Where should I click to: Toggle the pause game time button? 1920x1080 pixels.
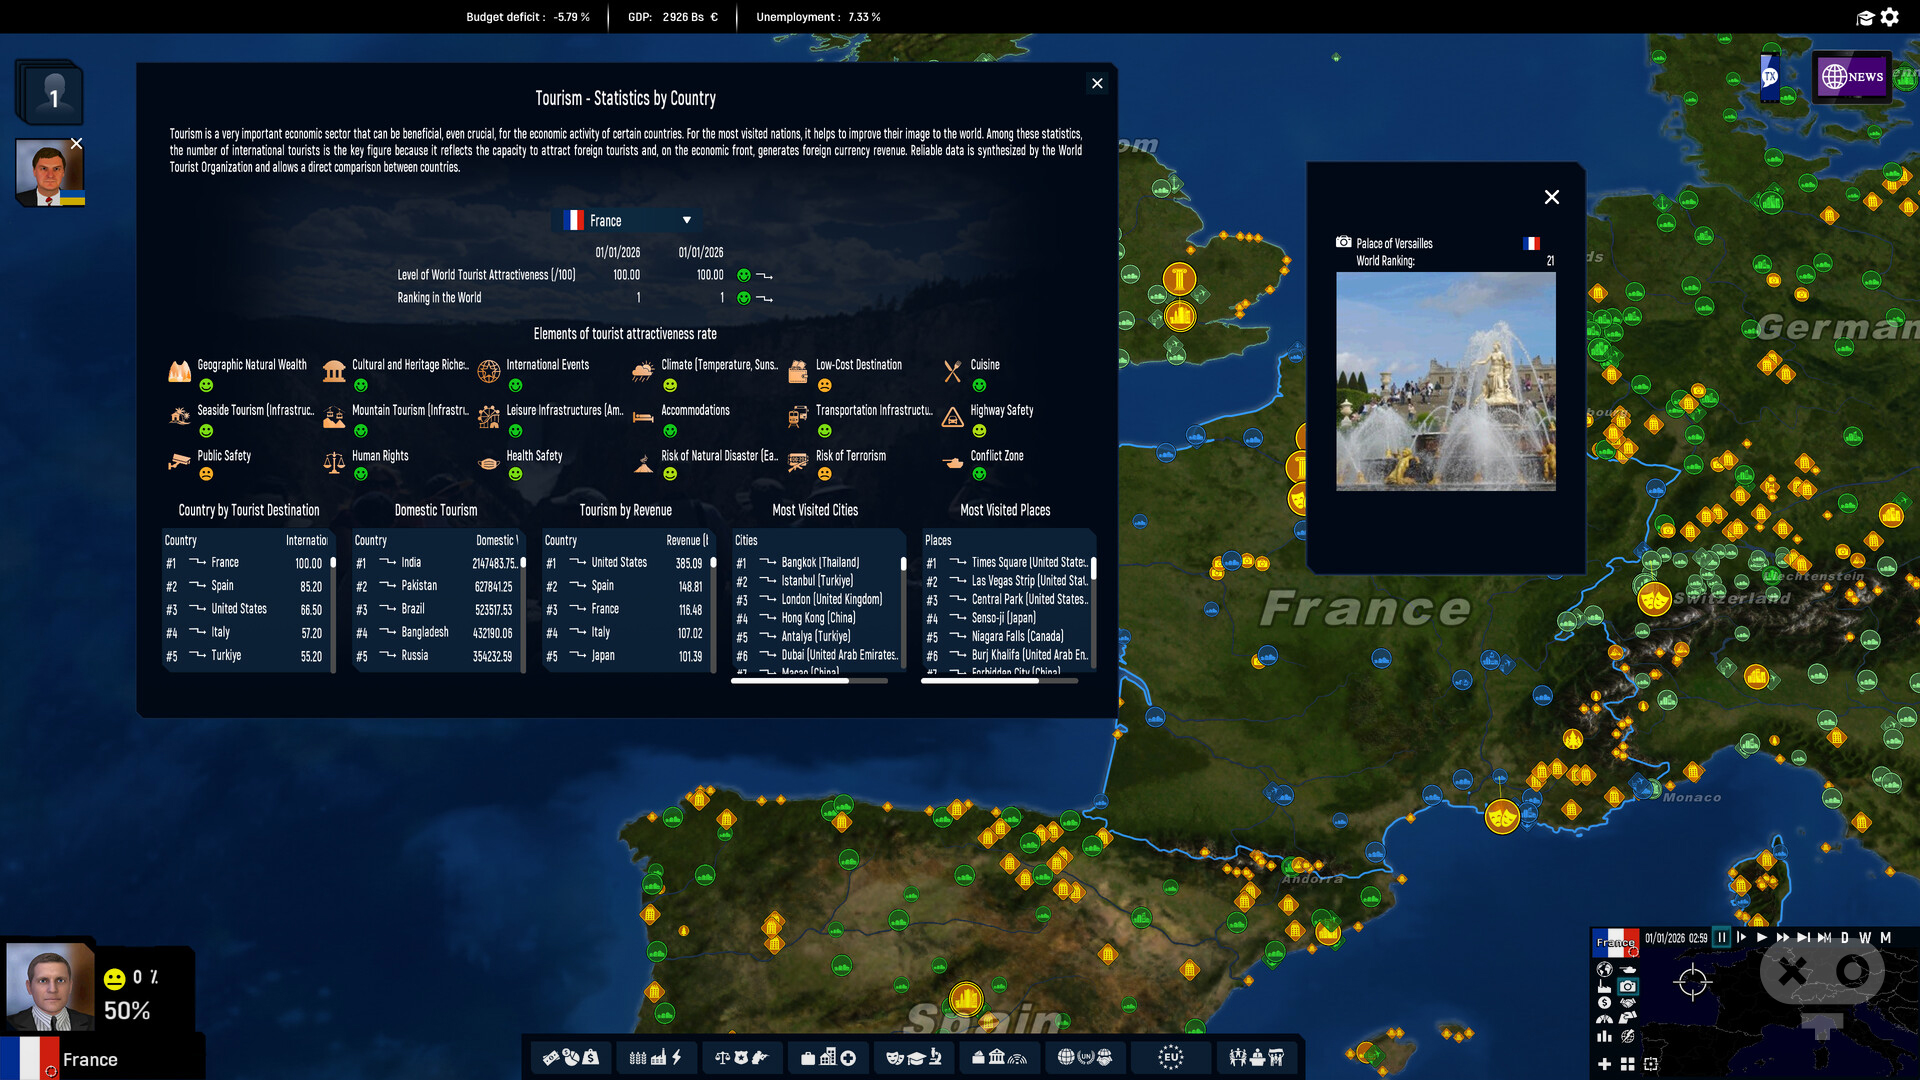click(x=1721, y=938)
